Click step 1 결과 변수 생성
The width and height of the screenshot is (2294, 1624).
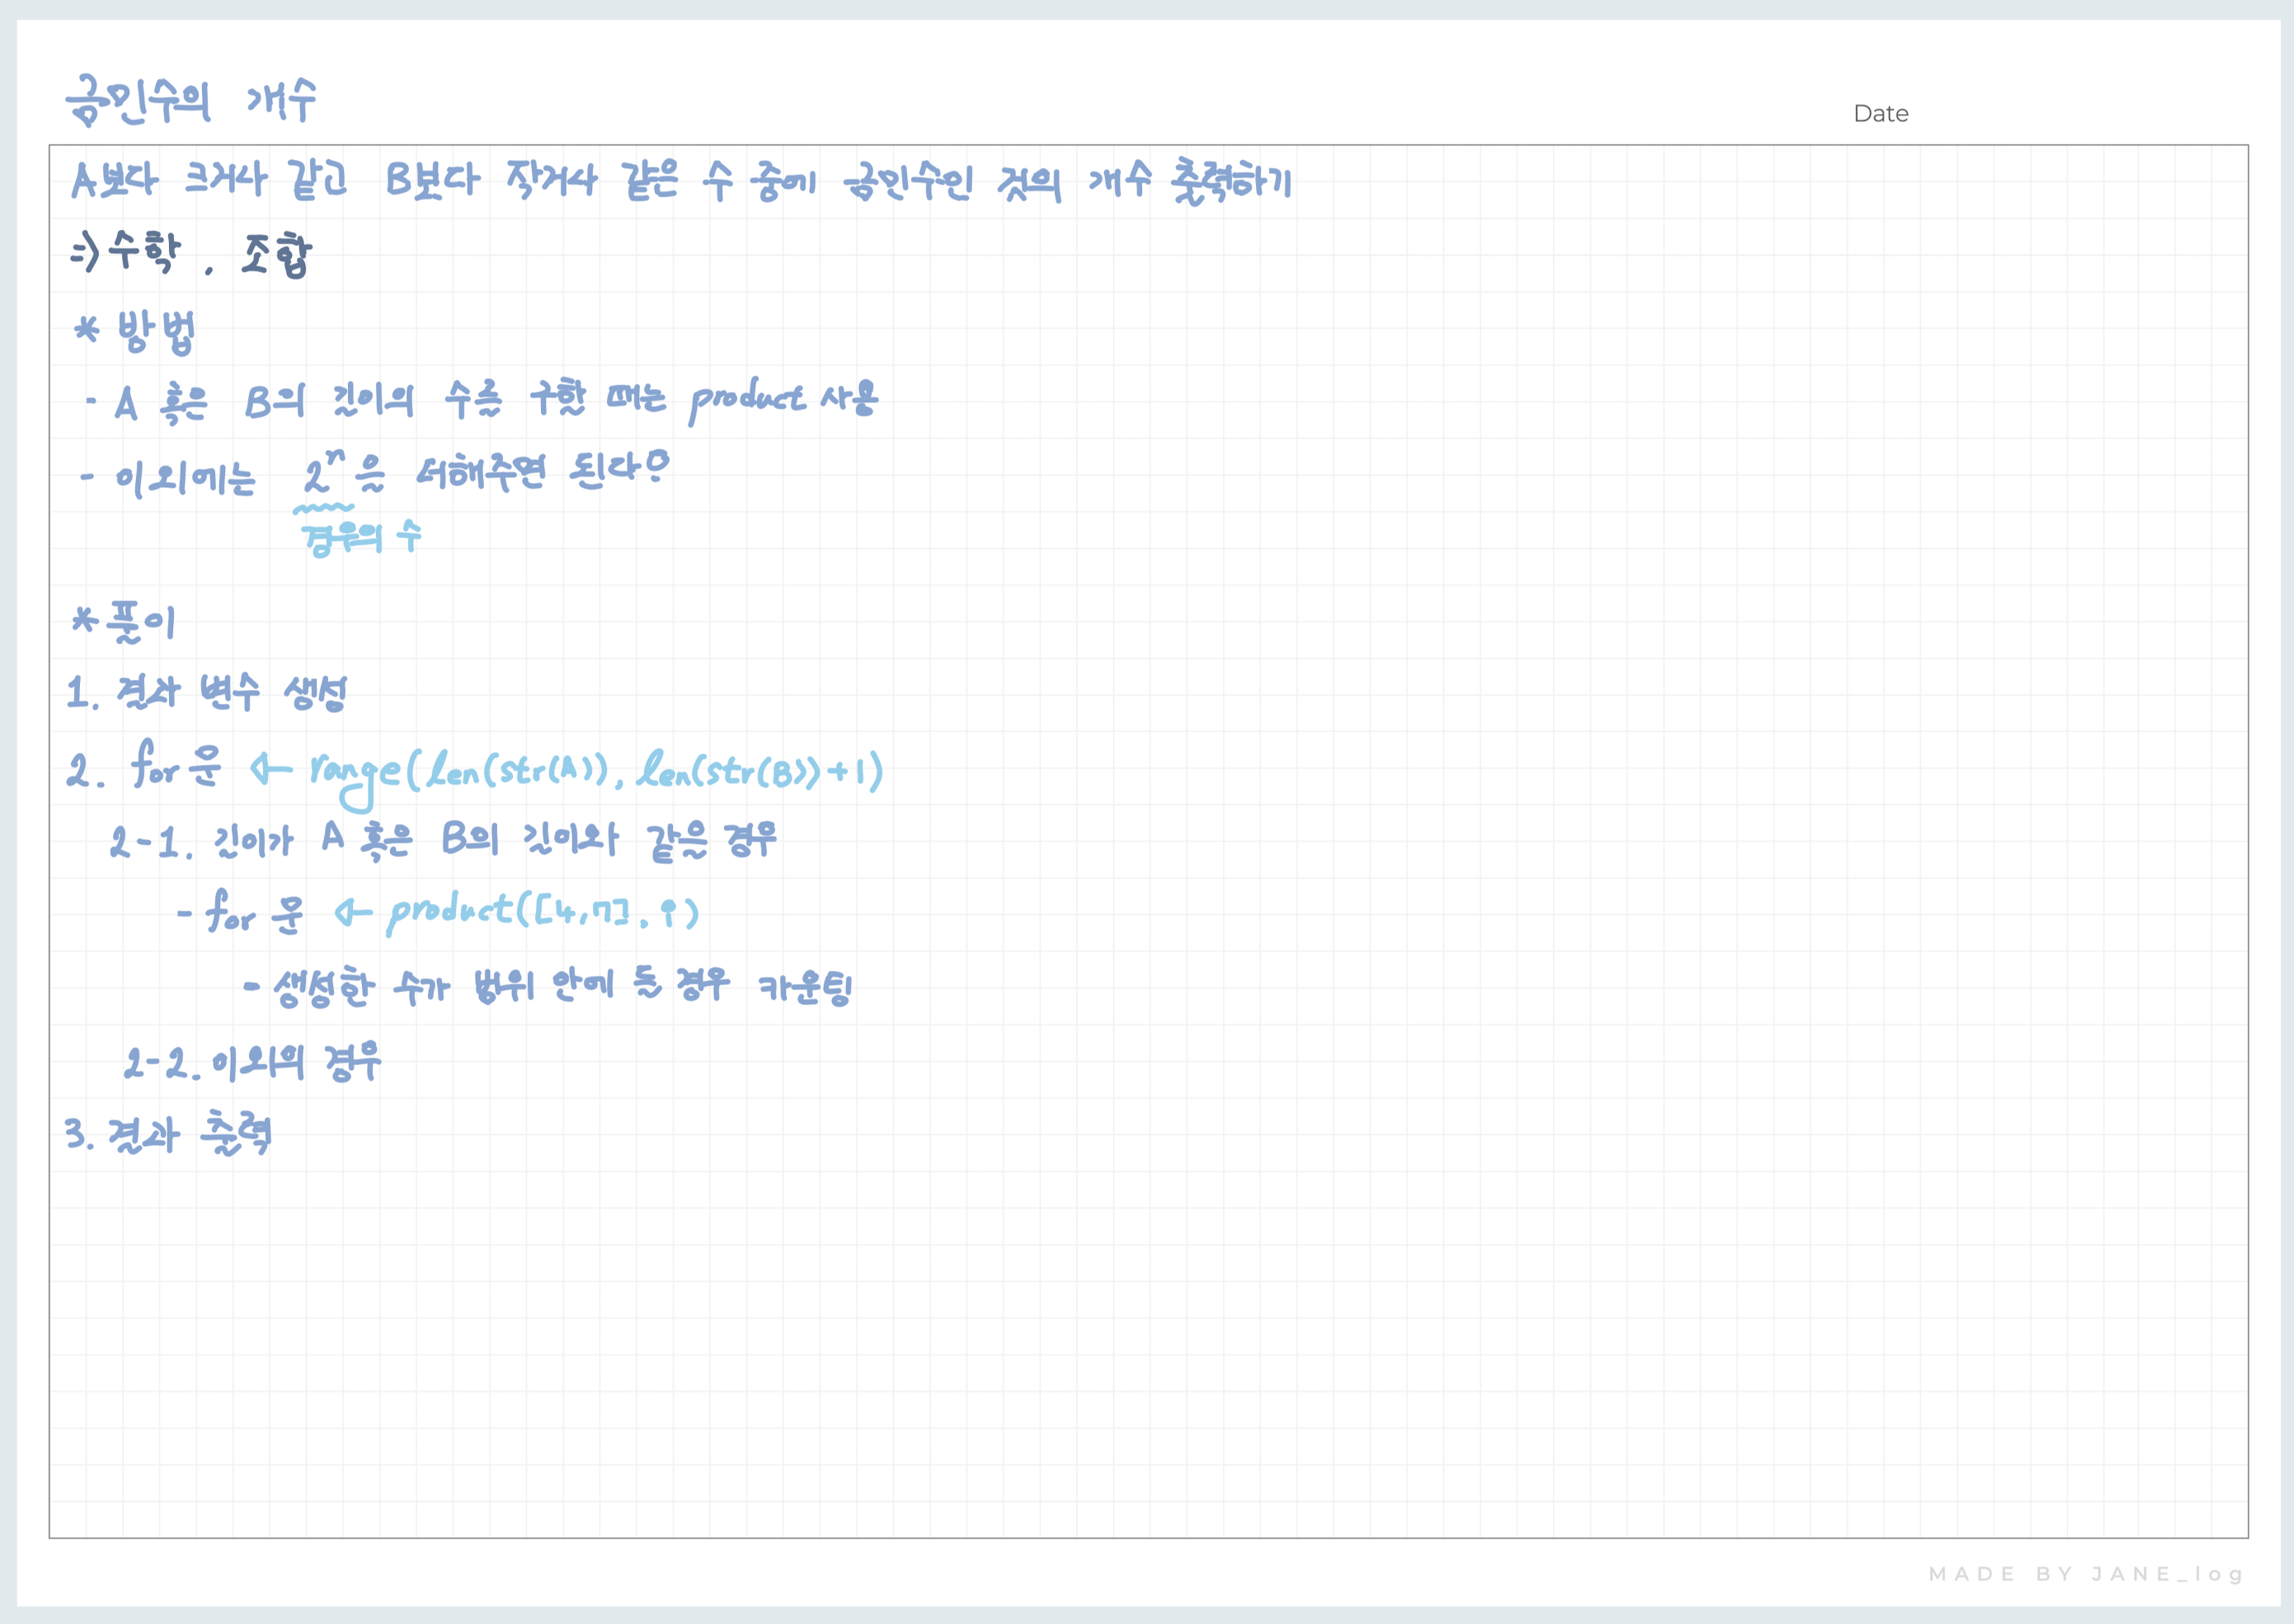[207, 692]
